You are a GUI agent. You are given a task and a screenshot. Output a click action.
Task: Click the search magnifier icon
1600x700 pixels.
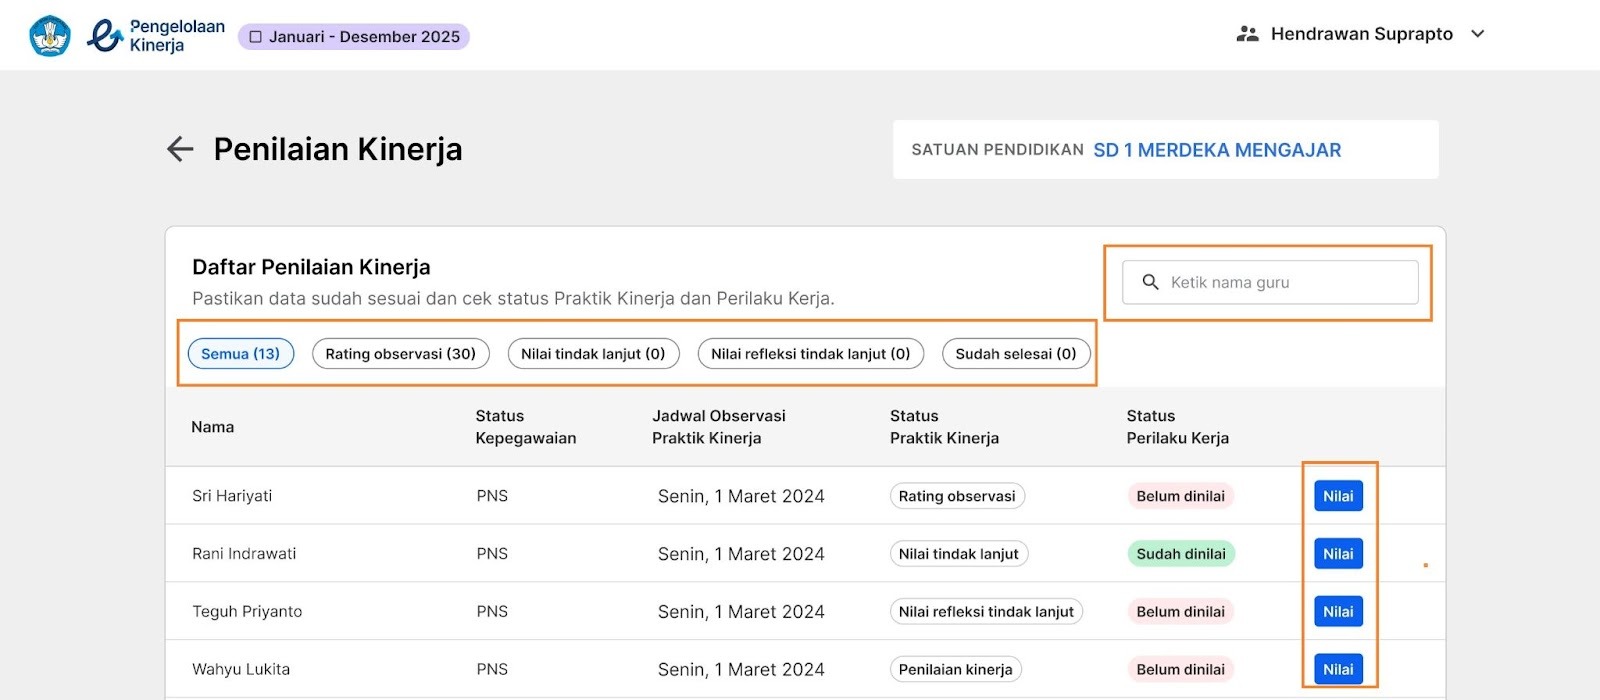pyautogui.click(x=1150, y=283)
